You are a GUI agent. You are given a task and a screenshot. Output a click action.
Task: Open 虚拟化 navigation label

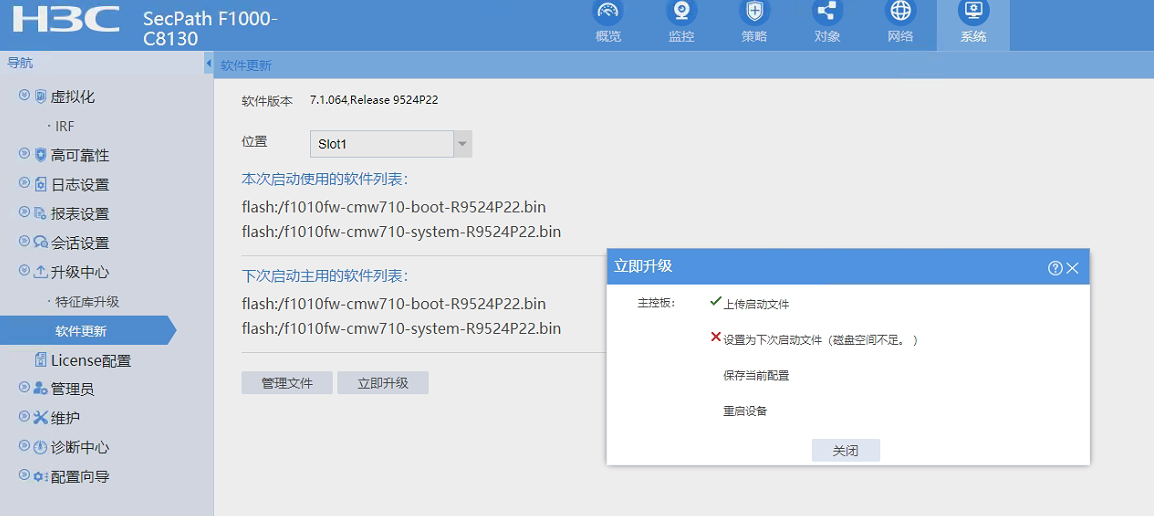click(x=73, y=96)
